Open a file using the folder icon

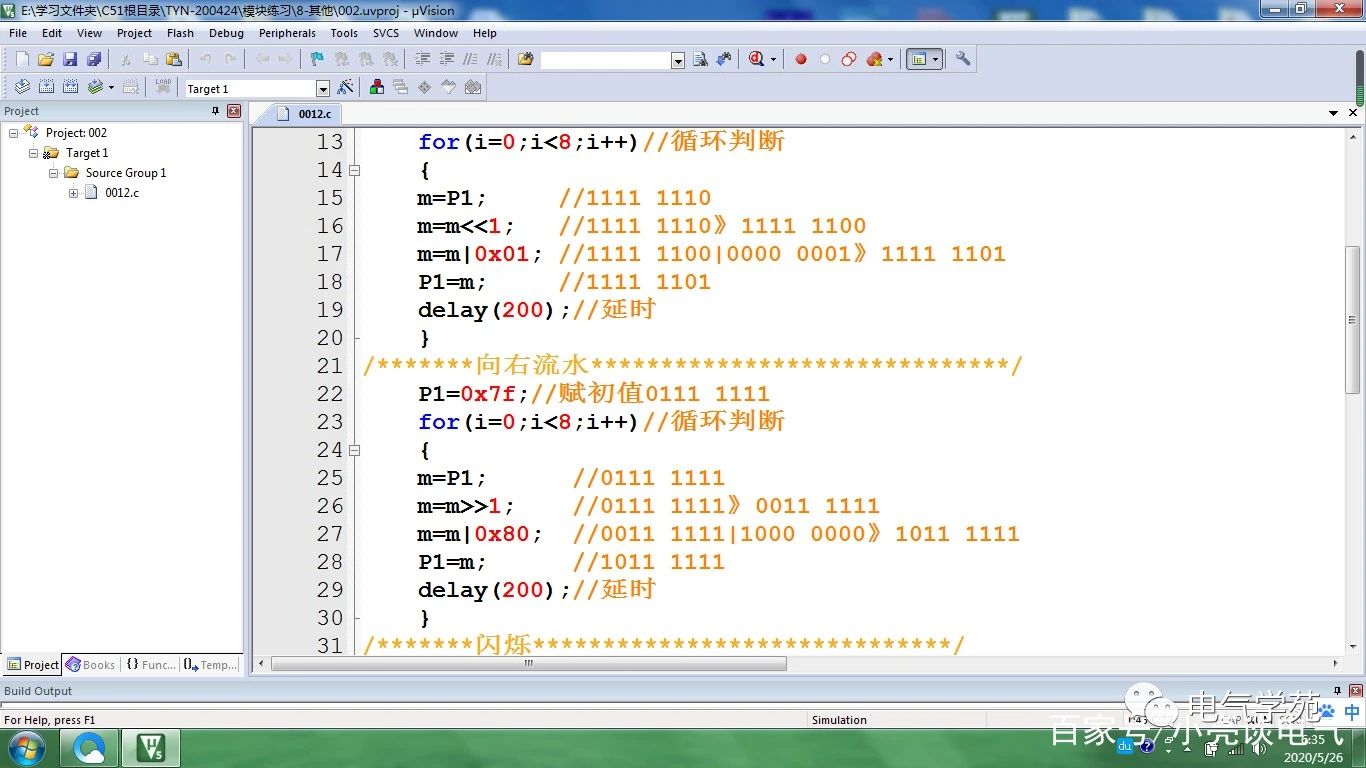coord(46,59)
